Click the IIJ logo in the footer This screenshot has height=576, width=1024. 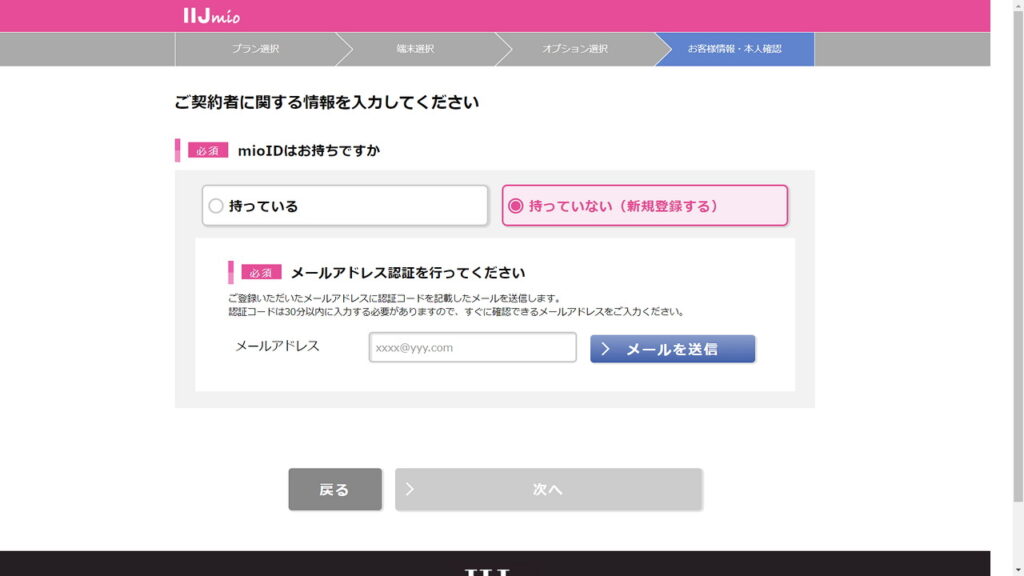click(488, 571)
